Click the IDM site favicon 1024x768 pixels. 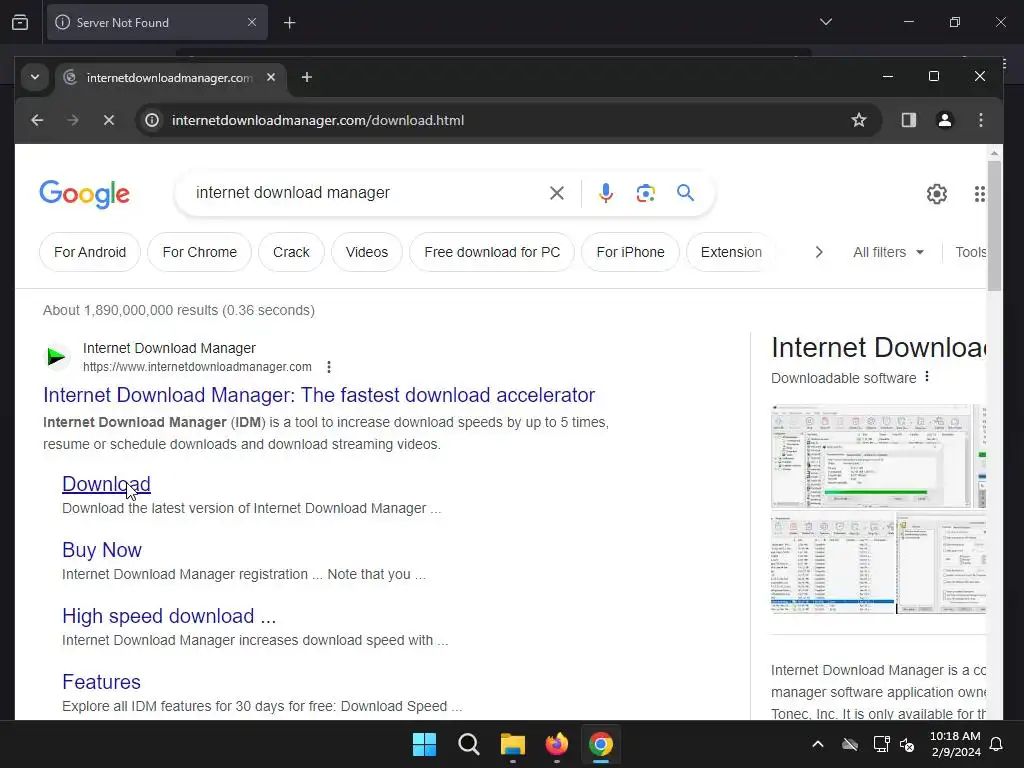(56, 357)
